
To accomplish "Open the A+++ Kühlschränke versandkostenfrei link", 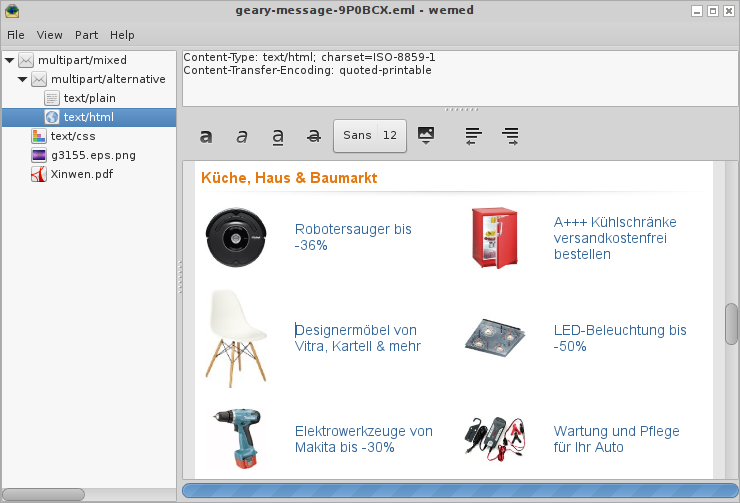I will [x=615, y=238].
